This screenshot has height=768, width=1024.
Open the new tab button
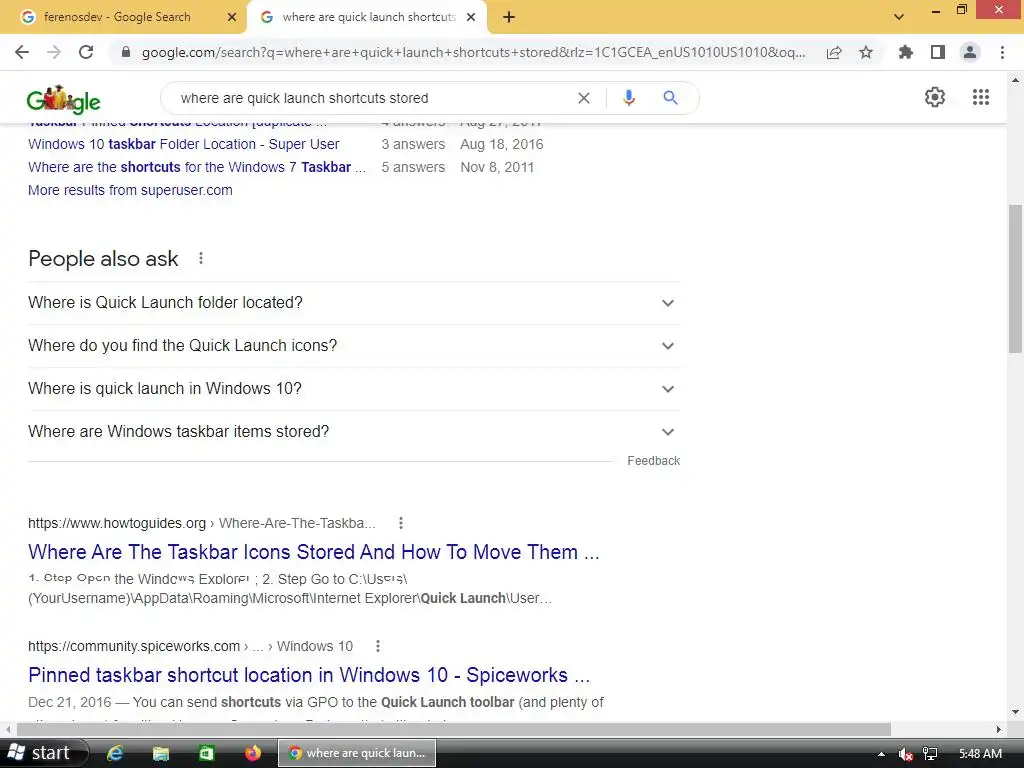[x=509, y=17]
